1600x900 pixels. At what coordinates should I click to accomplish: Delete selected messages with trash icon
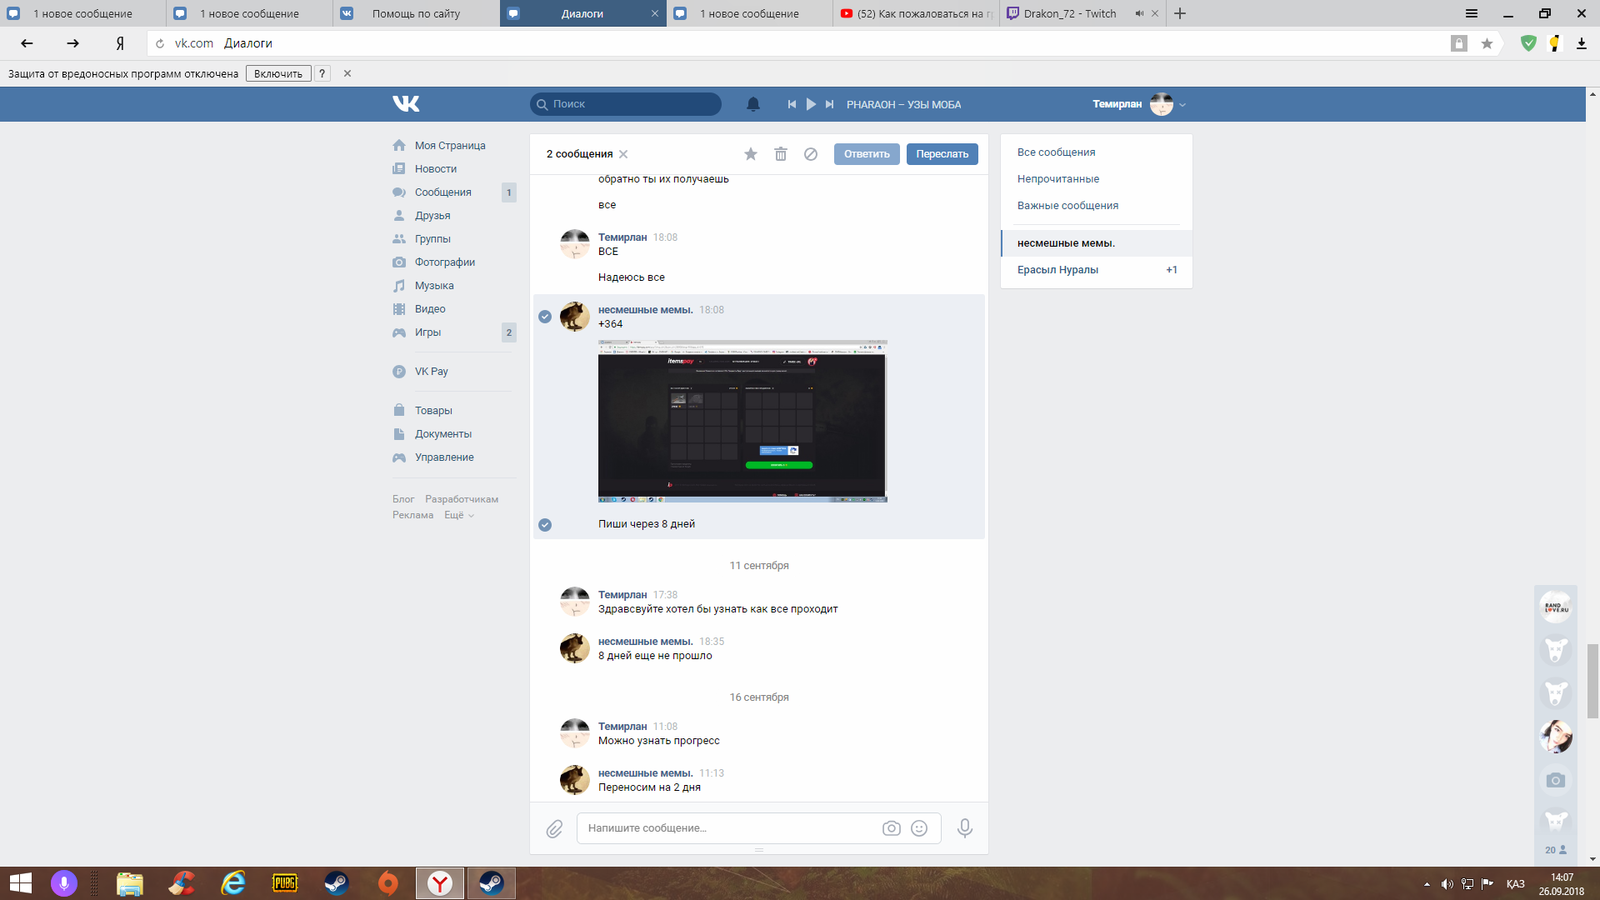[x=781, y=154]
